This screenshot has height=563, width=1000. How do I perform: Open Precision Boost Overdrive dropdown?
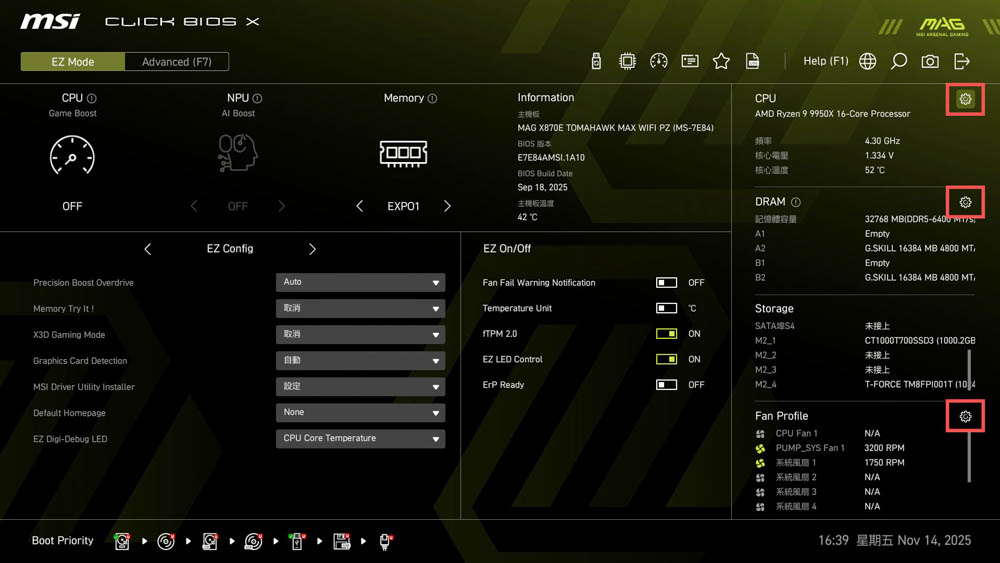pyautogui.click(x=360, y=283)
